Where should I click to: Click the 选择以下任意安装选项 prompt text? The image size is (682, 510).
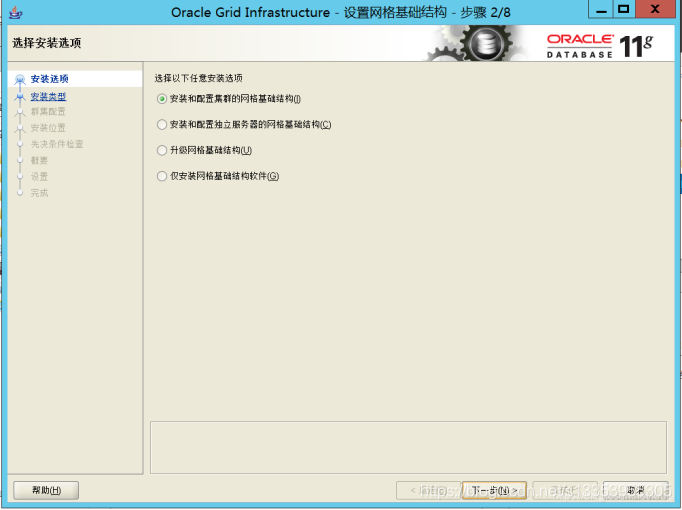(198, 78)
